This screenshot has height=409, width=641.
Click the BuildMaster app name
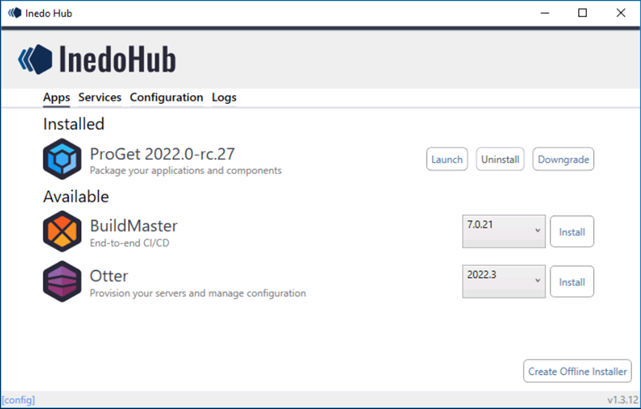[x=134, y=226]
